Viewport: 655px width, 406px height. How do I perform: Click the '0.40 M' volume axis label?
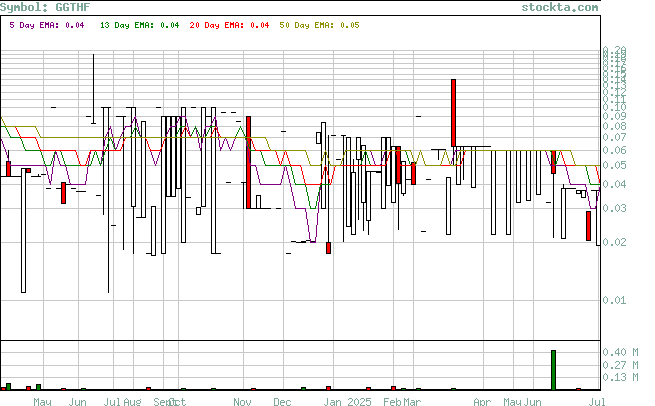(x=620, y=352)
